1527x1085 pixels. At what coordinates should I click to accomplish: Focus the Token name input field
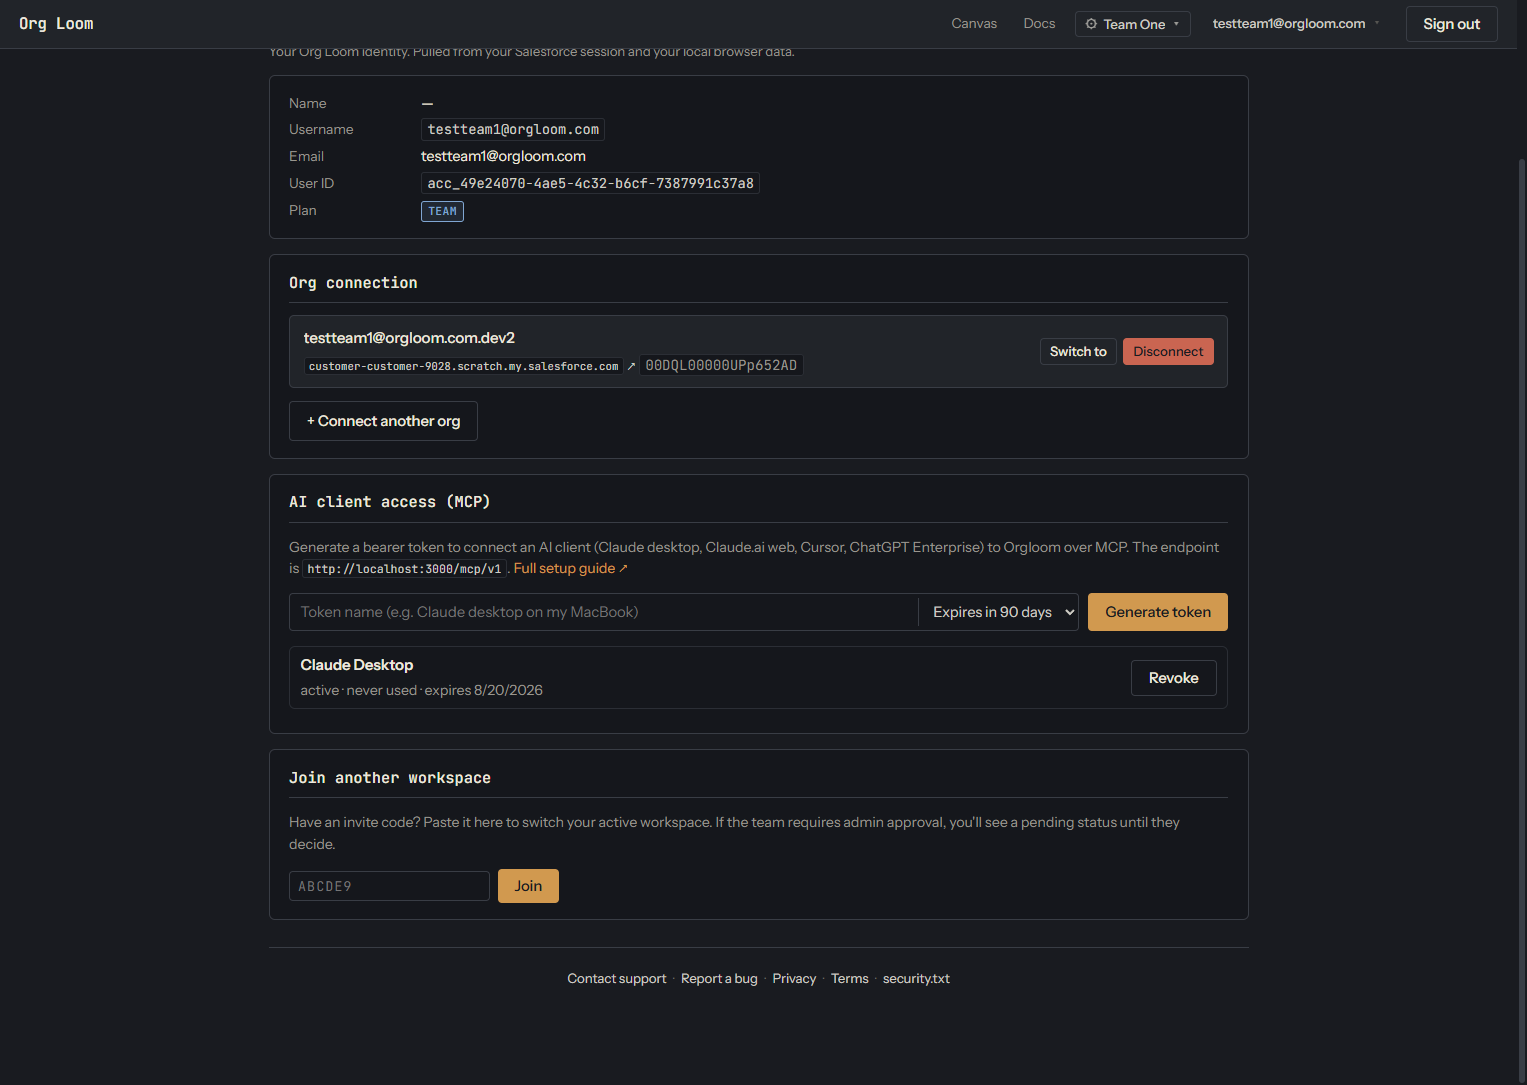click(x=603, y=612)
